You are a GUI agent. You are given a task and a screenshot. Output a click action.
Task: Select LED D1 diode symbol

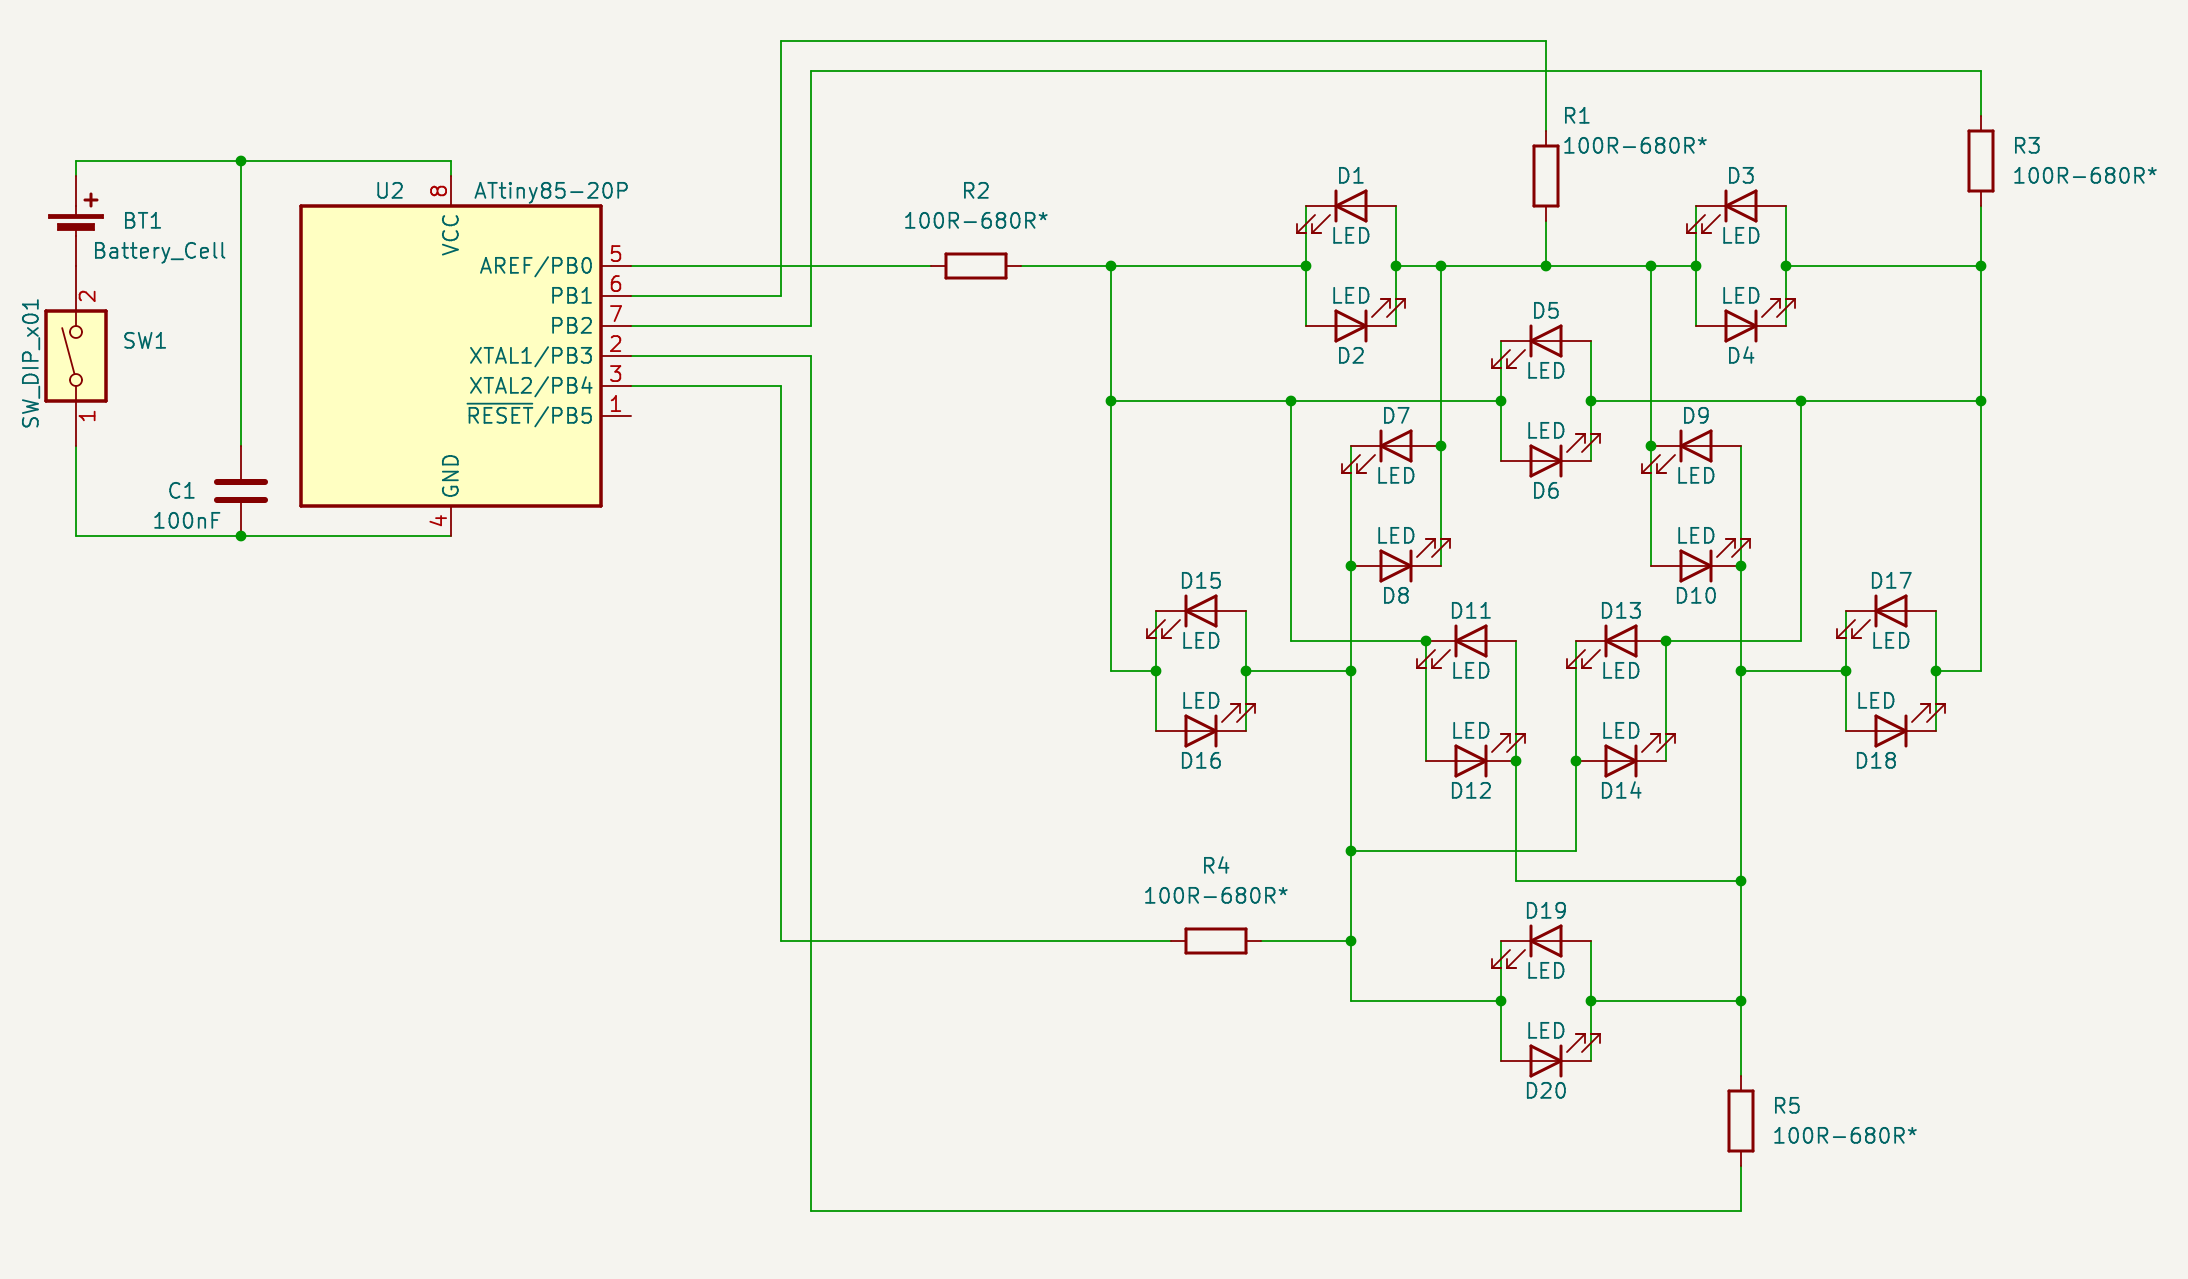coord(1351,206)
